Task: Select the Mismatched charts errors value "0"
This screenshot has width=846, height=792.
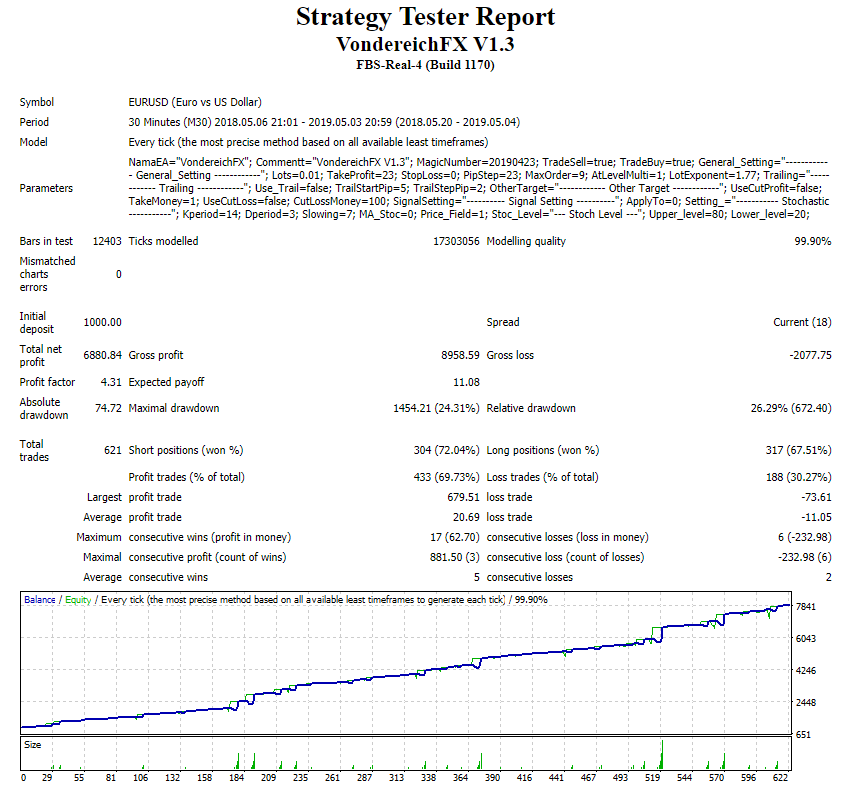Action: click(119, 274)
